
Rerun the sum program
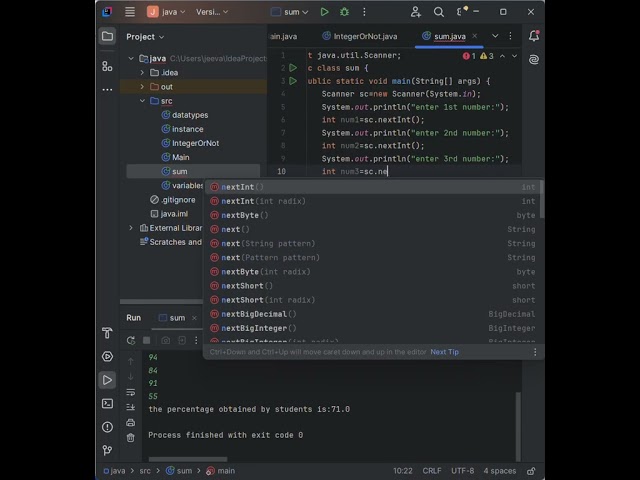pos(131,340)
